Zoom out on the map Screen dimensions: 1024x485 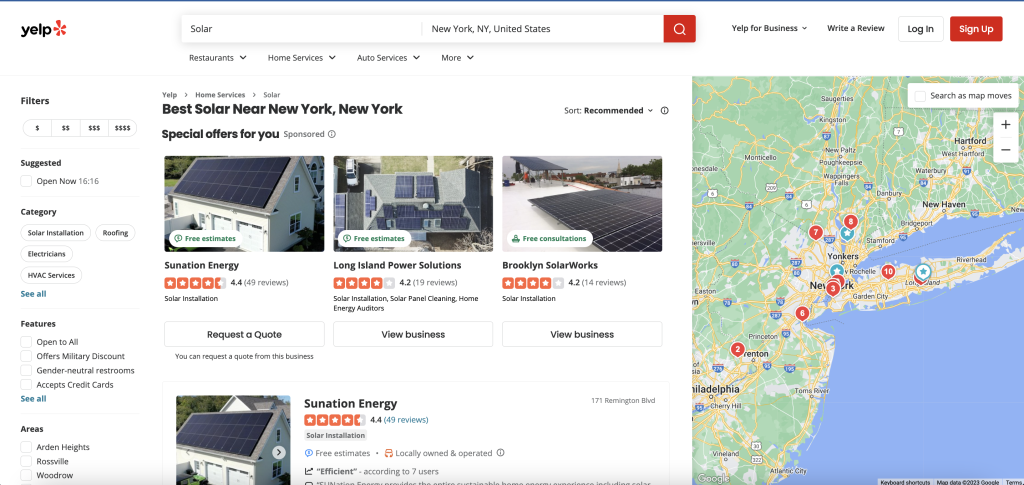tap(1005, 149)
